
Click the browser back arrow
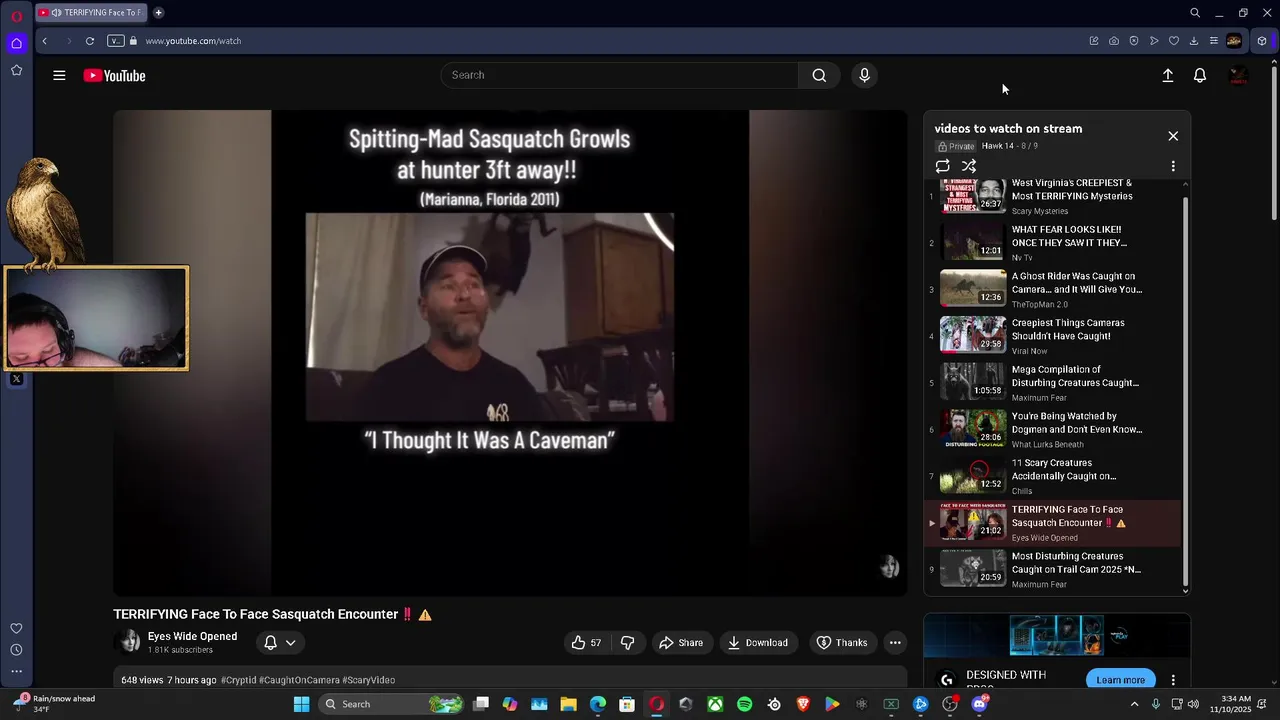point(44,41)
